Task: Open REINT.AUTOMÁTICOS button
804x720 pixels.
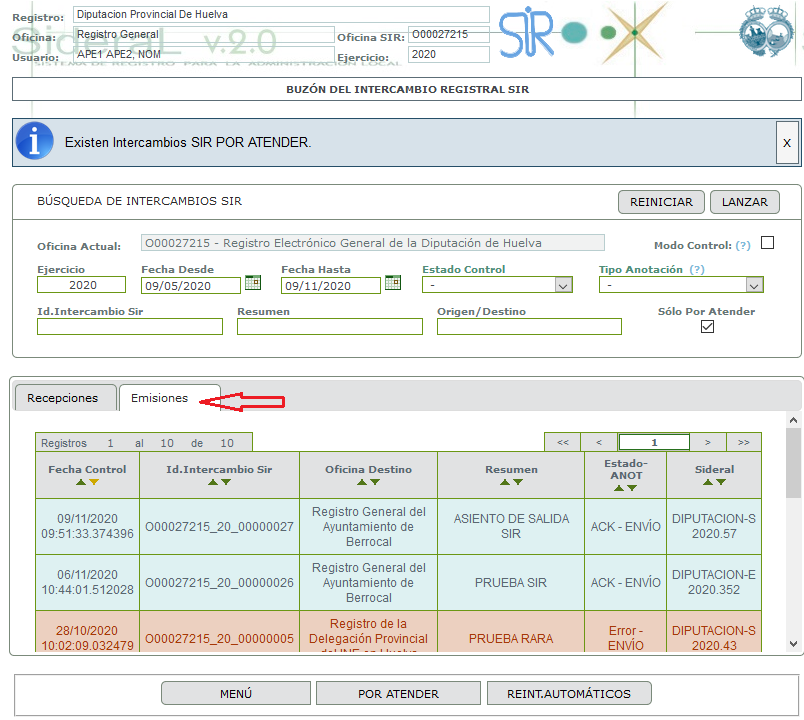Action: (x=569, y=694)
